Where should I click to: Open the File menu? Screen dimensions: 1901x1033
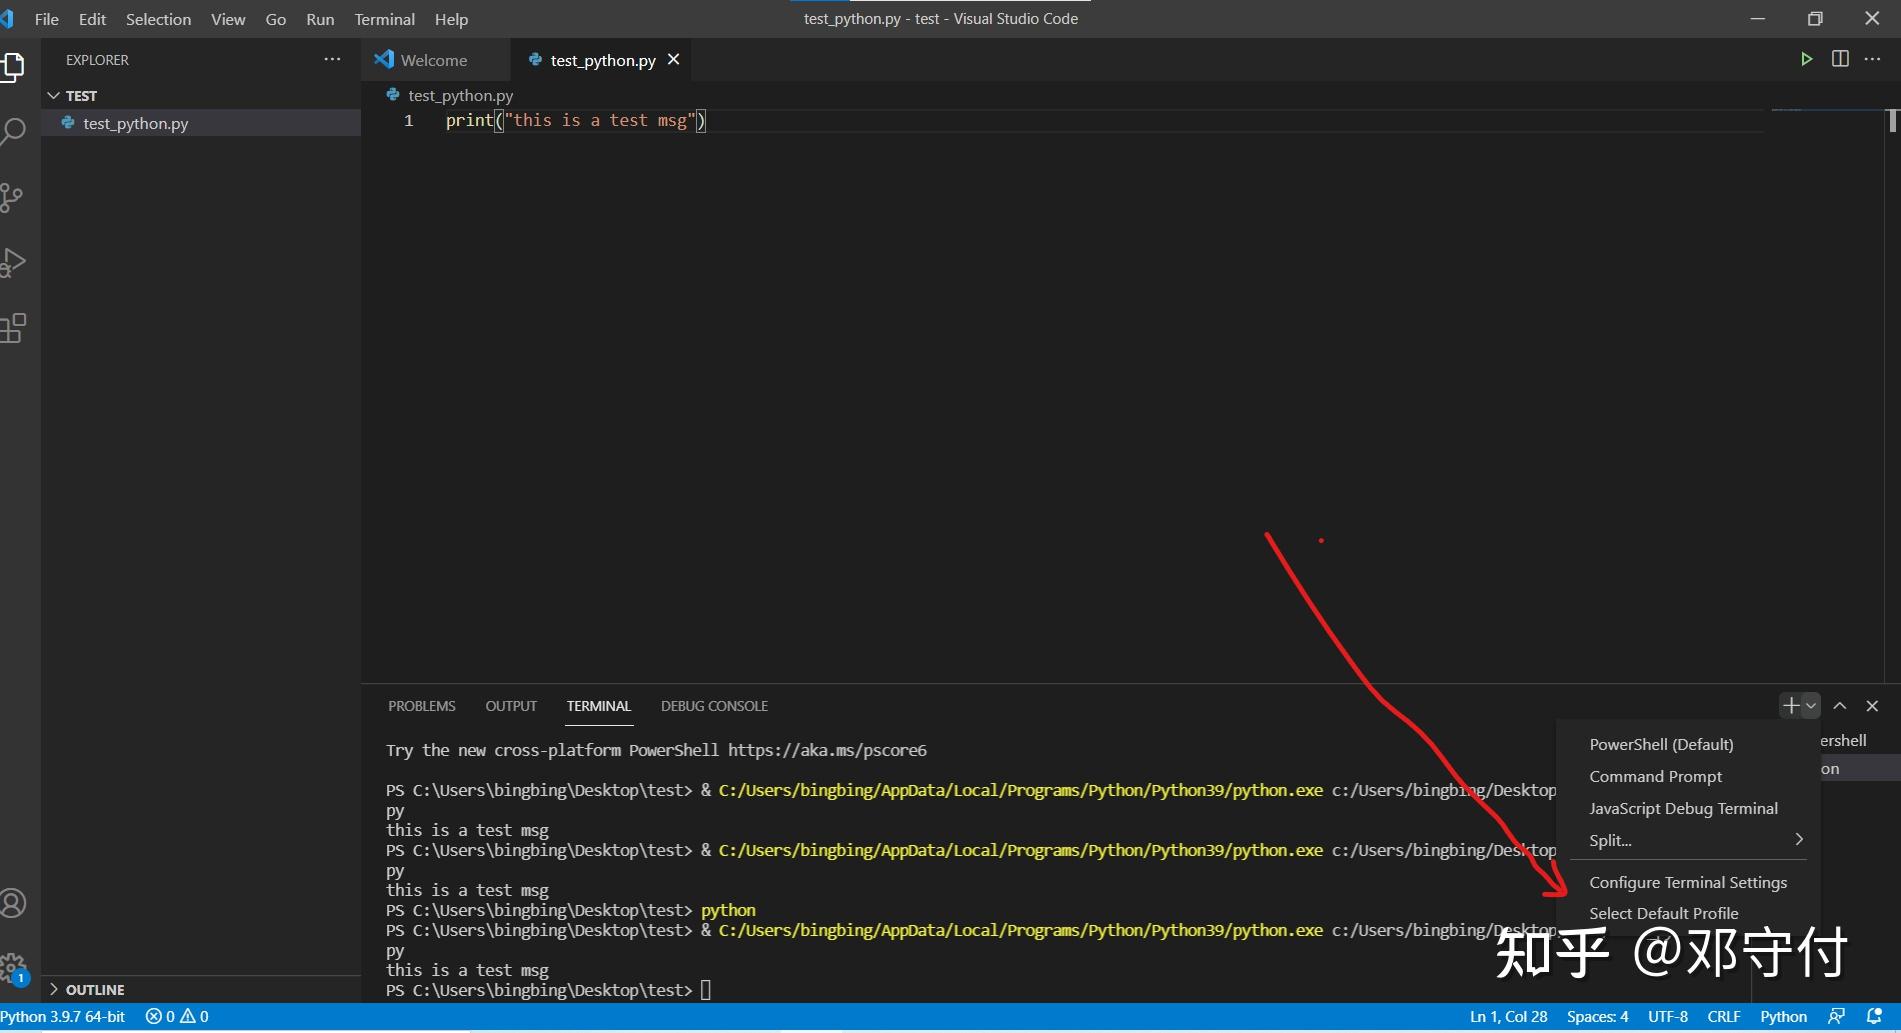46,19
